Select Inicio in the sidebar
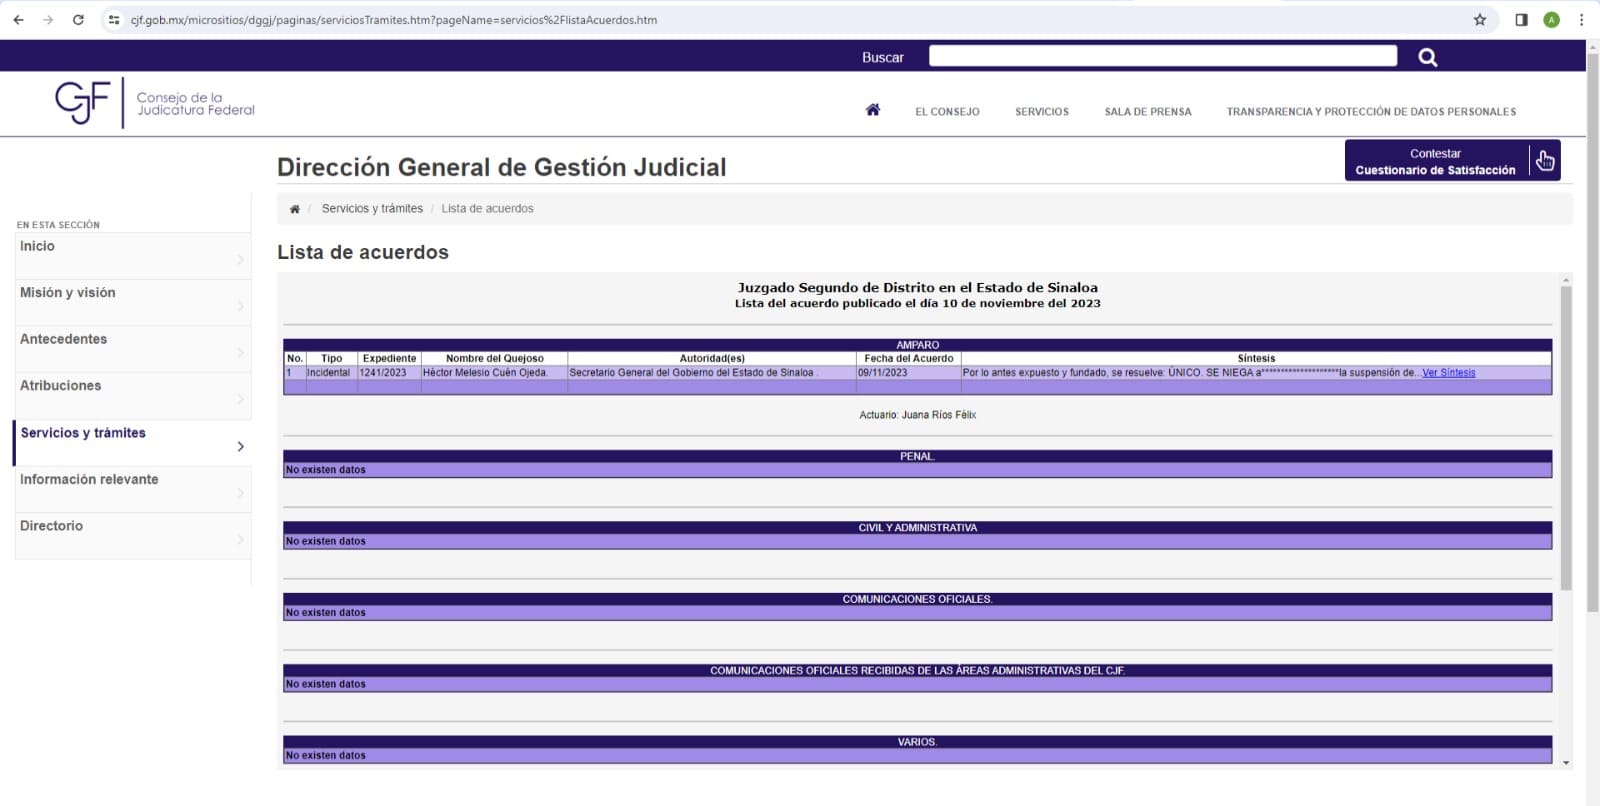 click(x=133, y=256)
